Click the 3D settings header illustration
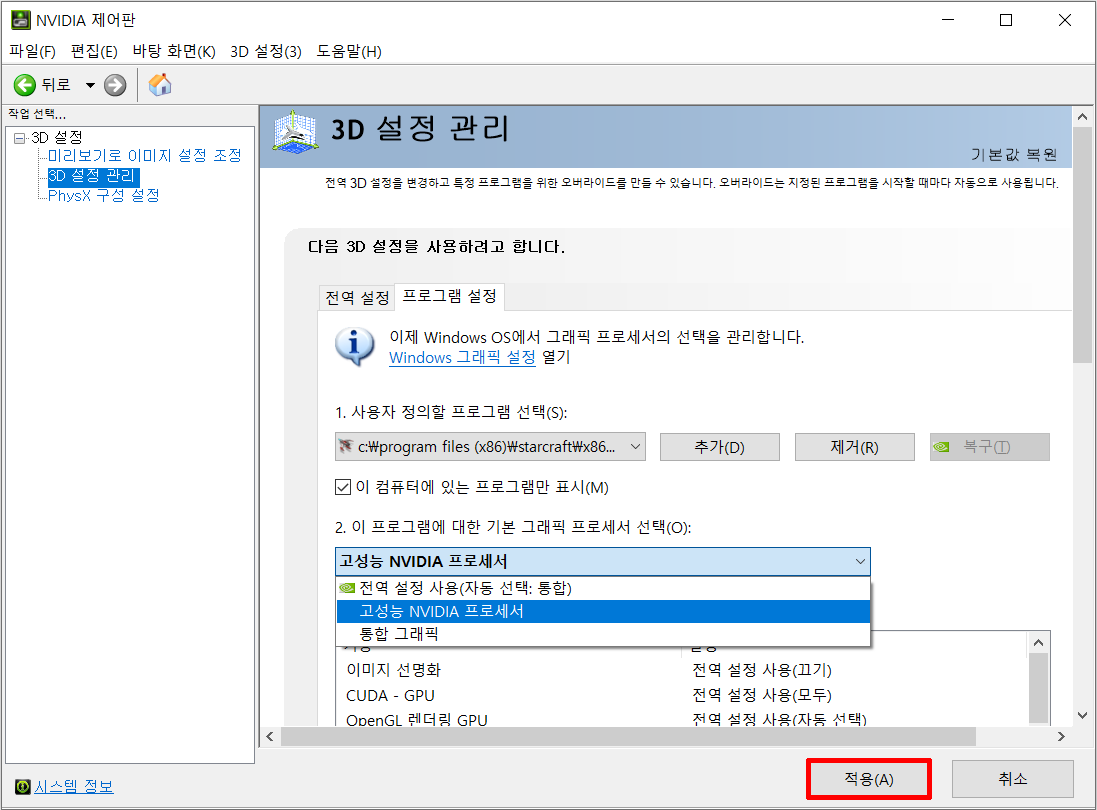The image size is (1097, 810). point(295,132)
